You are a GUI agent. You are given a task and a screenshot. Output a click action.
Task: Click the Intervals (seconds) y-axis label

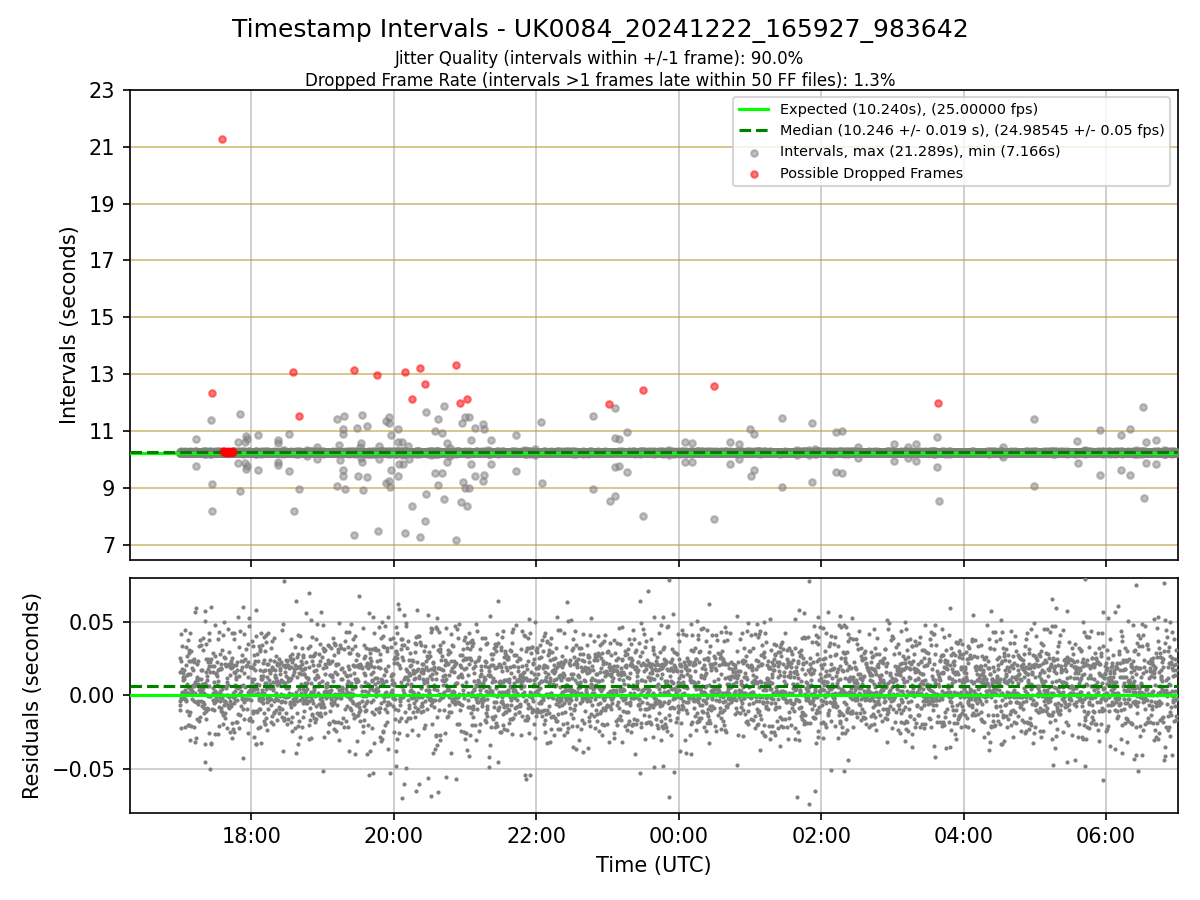point(68,325)
